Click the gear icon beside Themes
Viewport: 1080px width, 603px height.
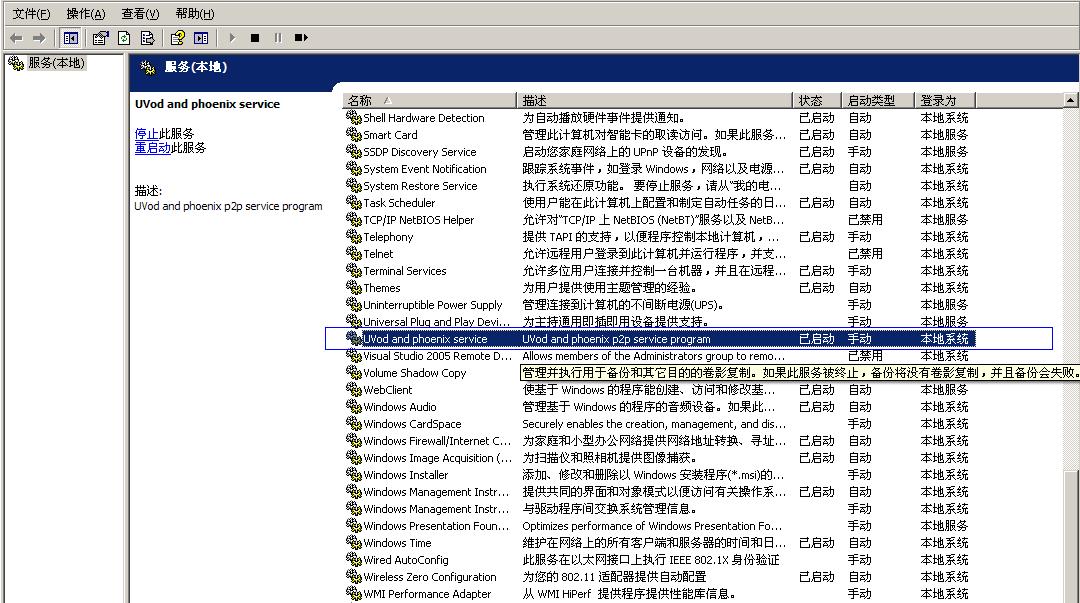(x=353, y=288)
